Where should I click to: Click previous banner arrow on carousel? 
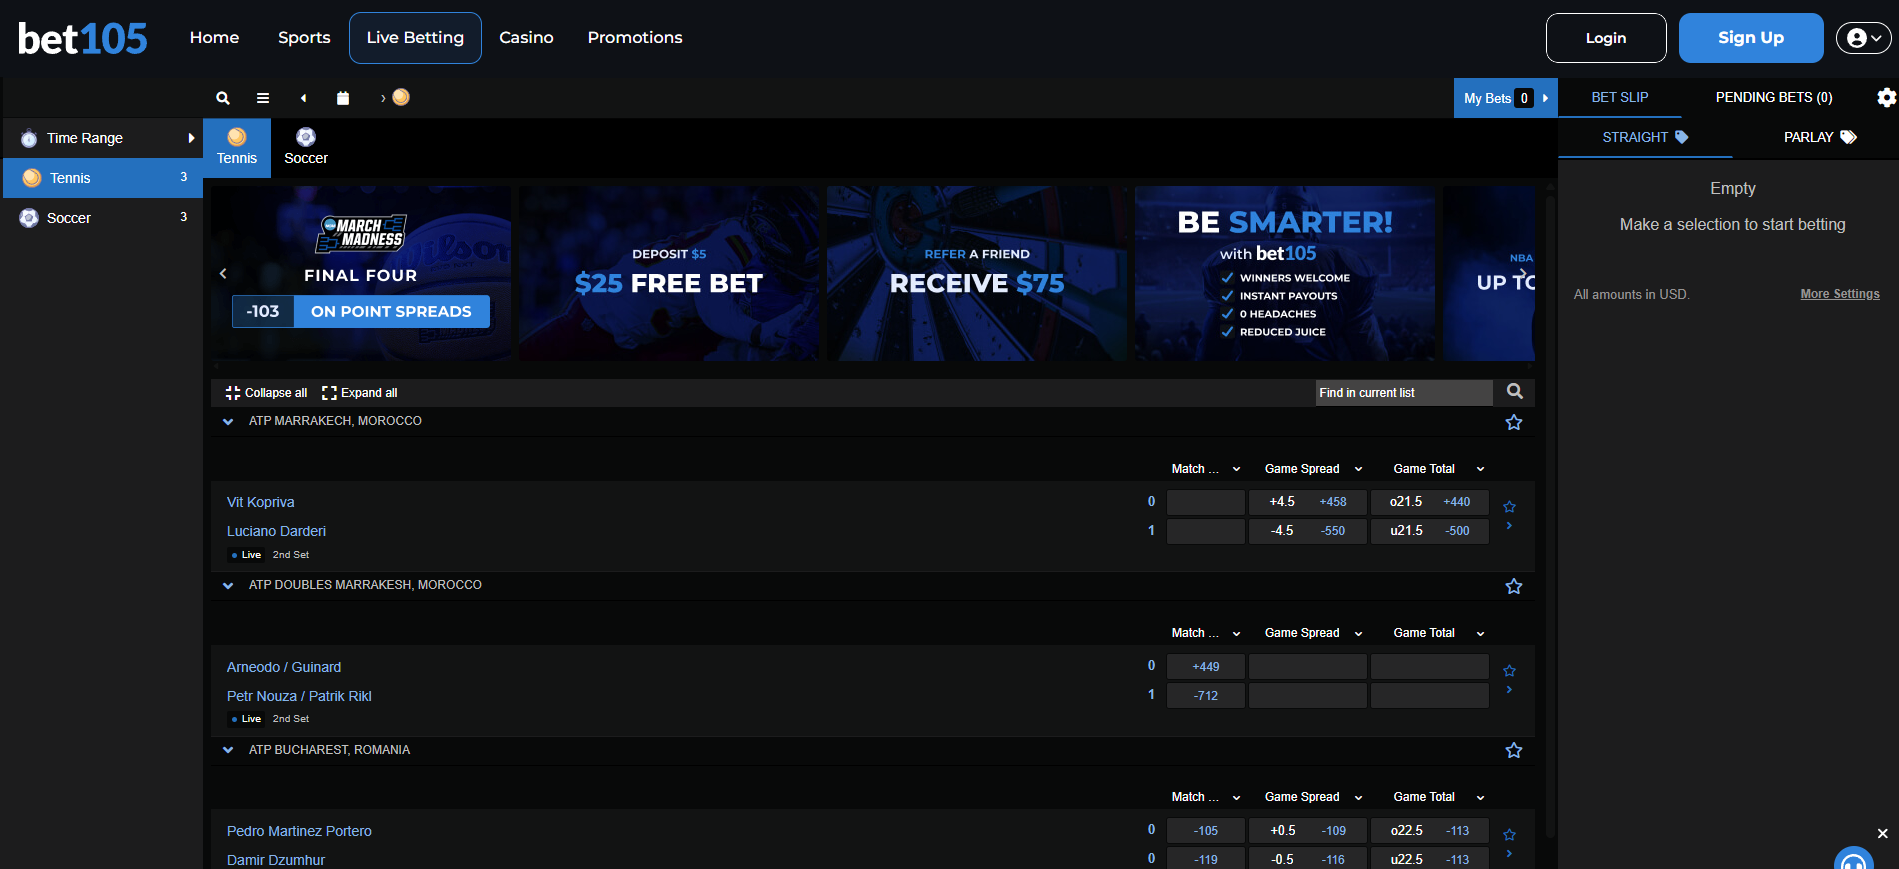pyautogui.click(x=223, y=273)
